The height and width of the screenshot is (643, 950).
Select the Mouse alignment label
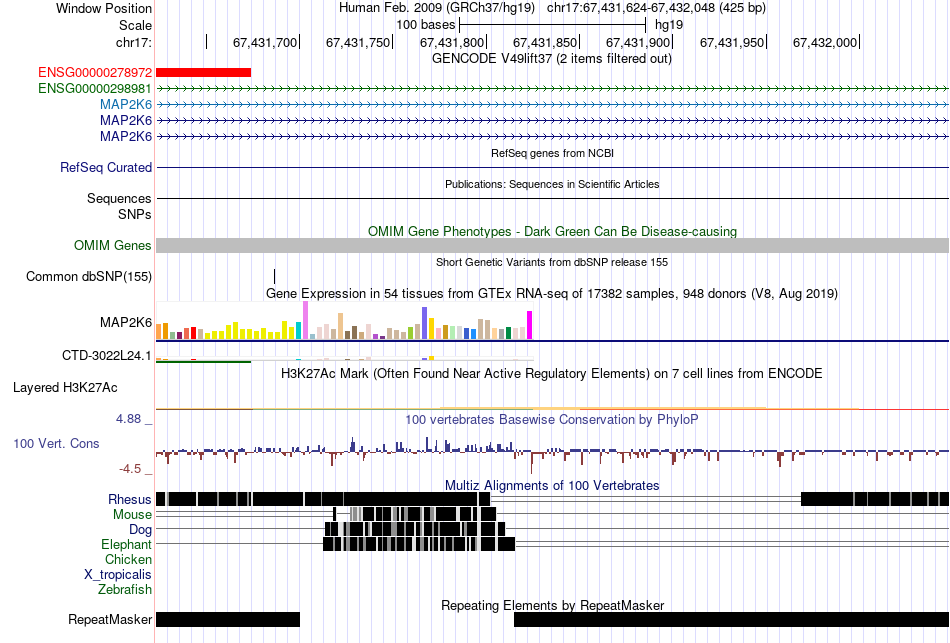click(x=132, y=515)
